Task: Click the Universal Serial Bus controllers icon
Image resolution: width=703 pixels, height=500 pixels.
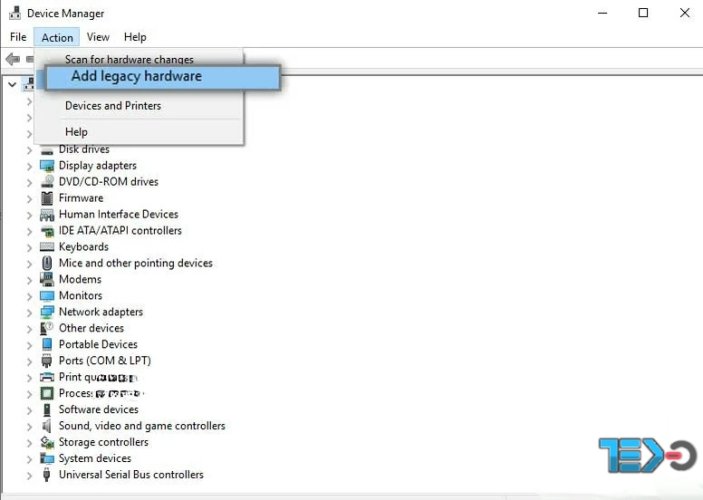Action: click(47, 474)
